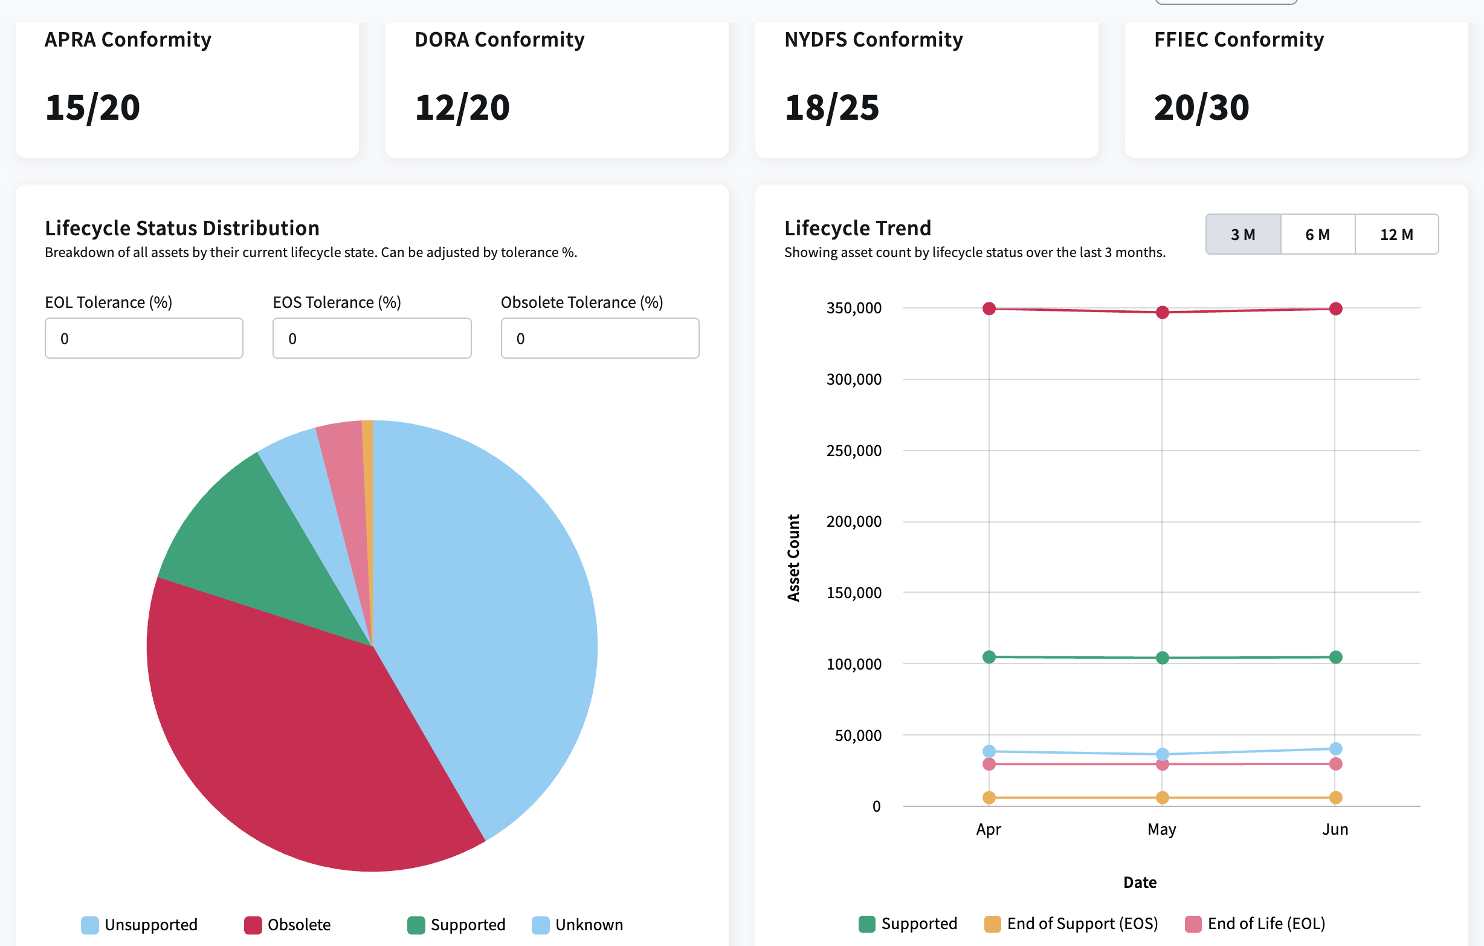Click the FFIEC score value 20/30
This screenshot has width=1484, height=946.
click(x=1202, y=107)
